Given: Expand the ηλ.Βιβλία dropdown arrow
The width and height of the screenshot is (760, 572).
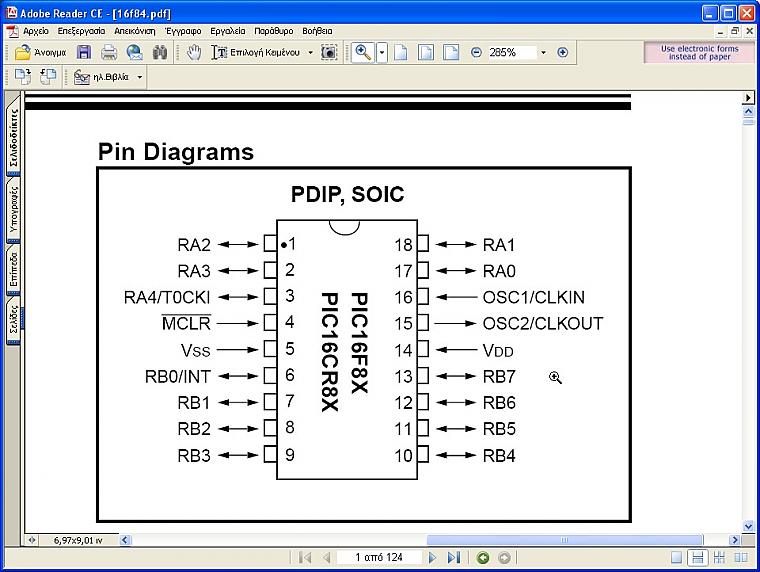Looking at the screenshot, I should point(140,77).
